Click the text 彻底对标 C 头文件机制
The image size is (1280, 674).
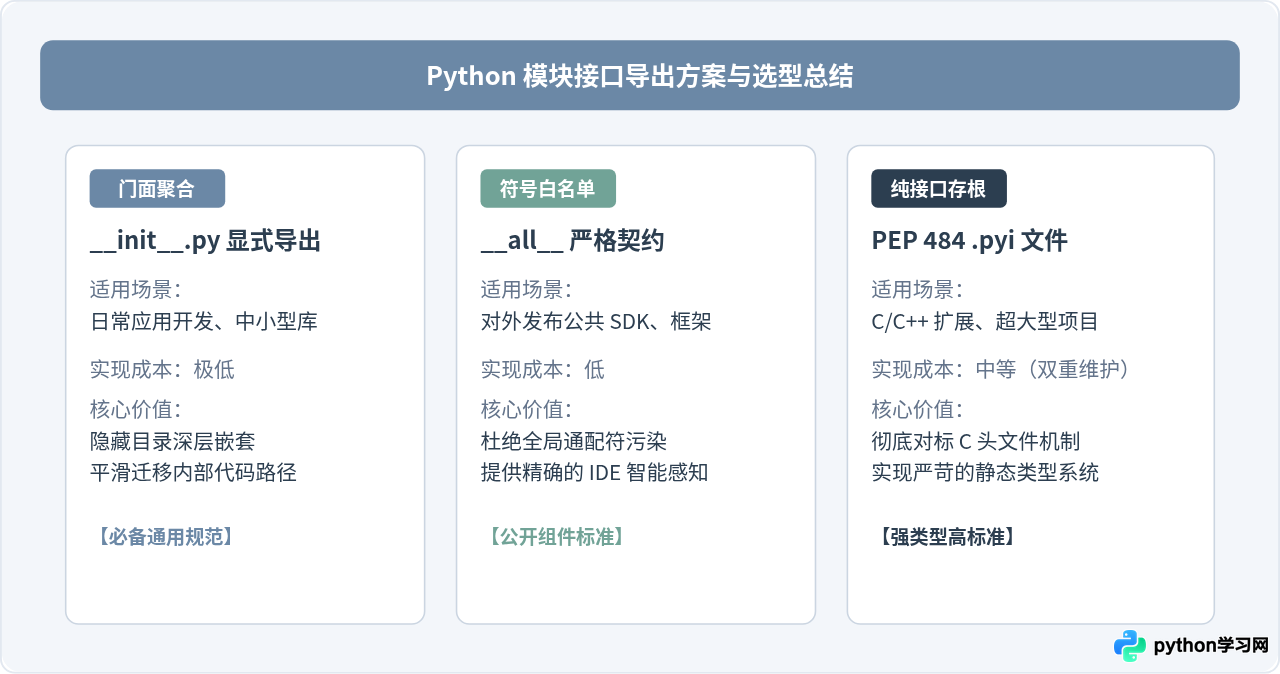coord(976,442)
